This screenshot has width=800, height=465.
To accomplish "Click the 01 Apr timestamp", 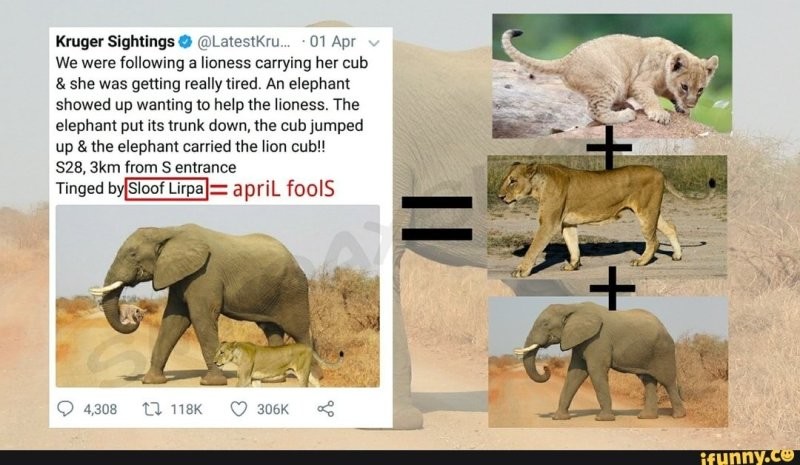I will coord(332,41).
